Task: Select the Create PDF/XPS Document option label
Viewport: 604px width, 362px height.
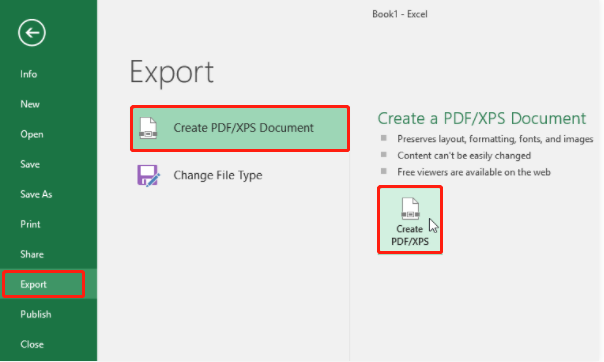Action: tap(243, 128)
